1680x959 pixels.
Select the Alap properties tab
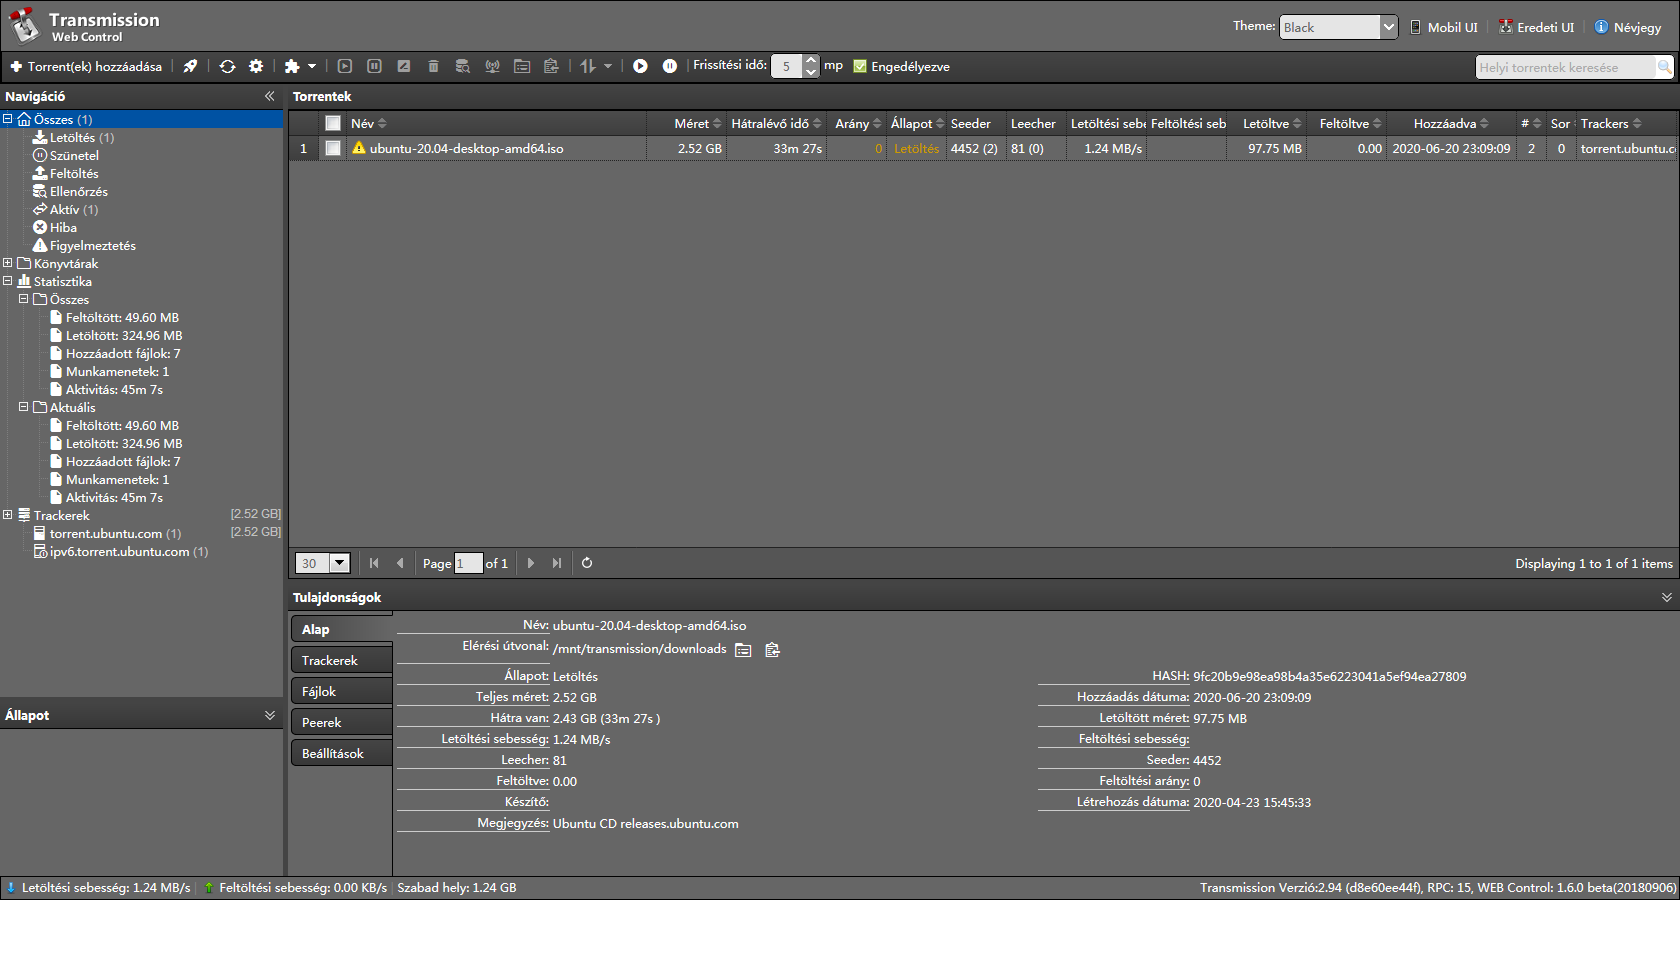click(x=341, y=630)
